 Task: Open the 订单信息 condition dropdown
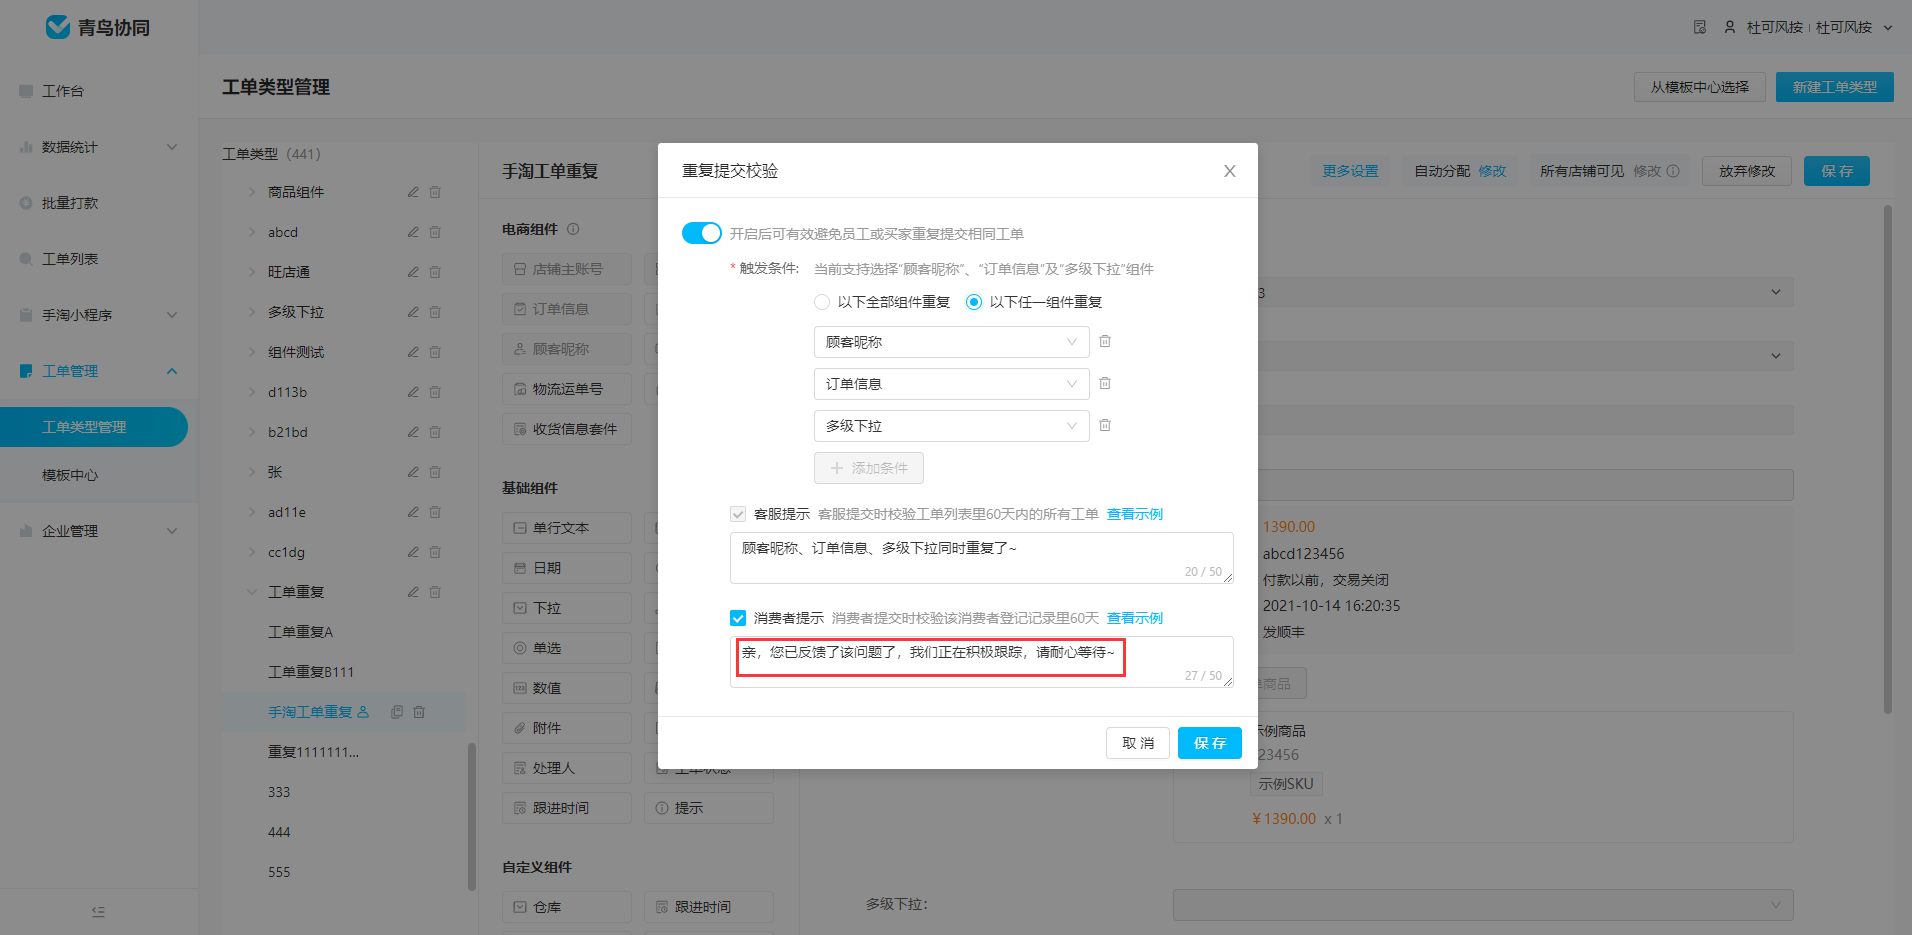(951, 384)
